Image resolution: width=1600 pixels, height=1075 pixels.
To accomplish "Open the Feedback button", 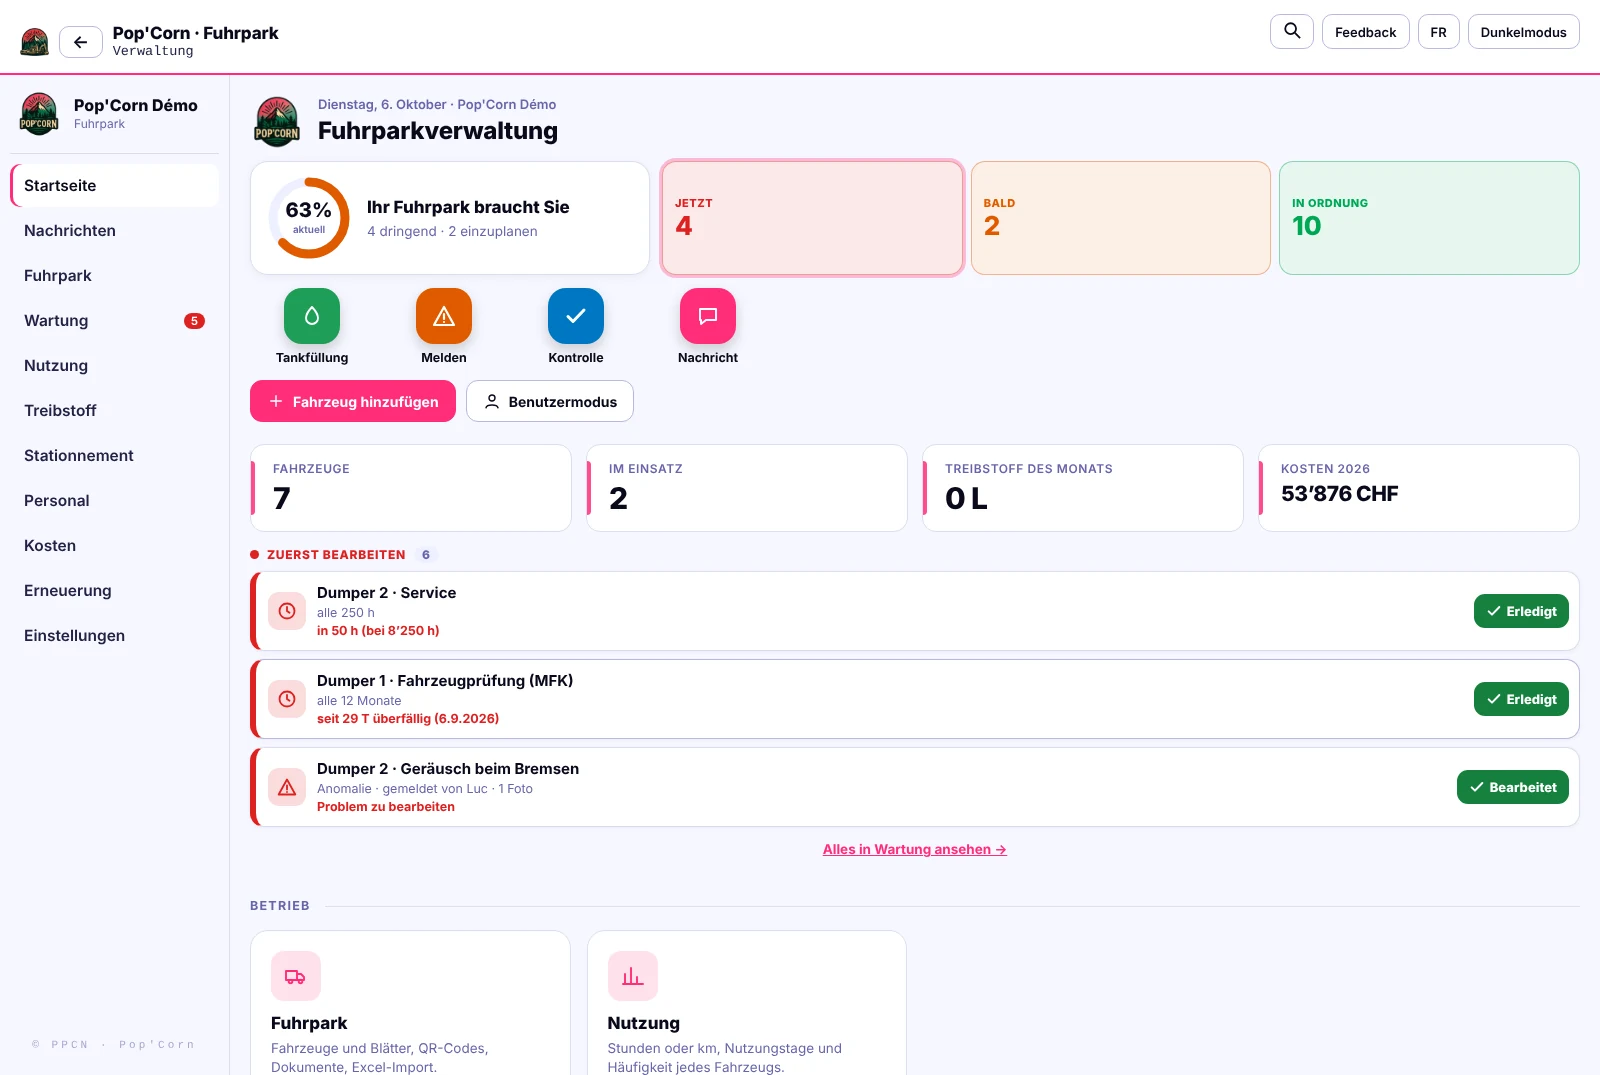I will click(x=1365, y=32).
